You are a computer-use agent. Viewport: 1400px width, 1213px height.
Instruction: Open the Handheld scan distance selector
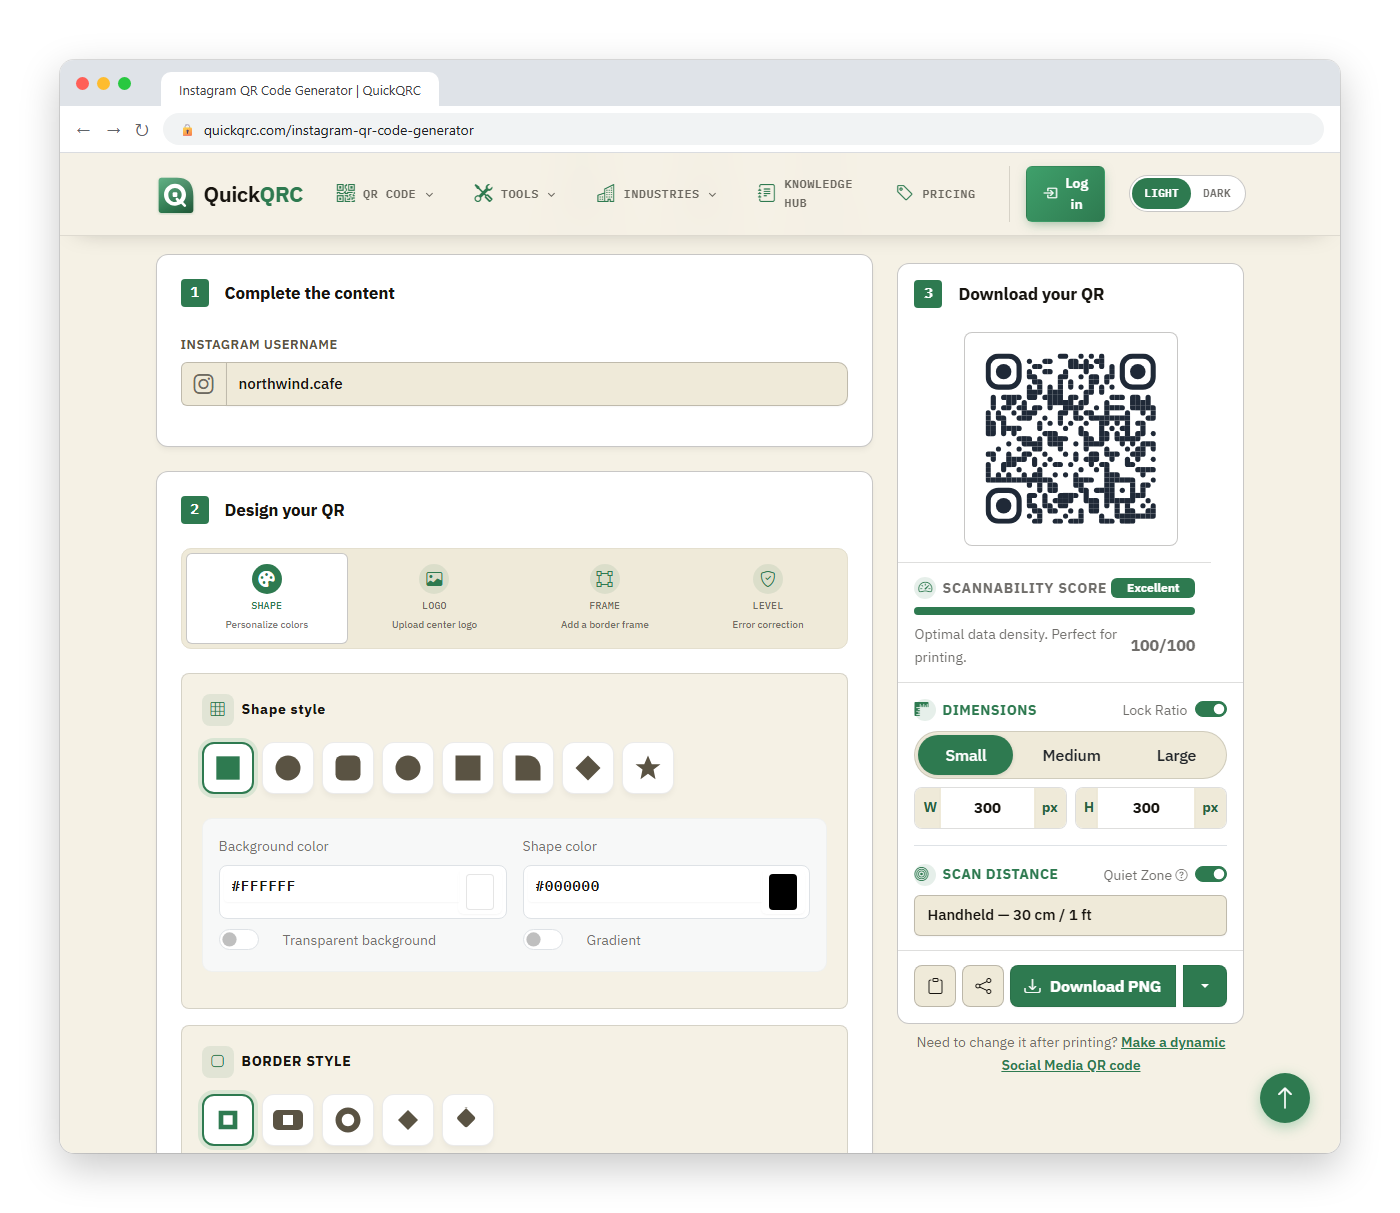point(1070,915)
